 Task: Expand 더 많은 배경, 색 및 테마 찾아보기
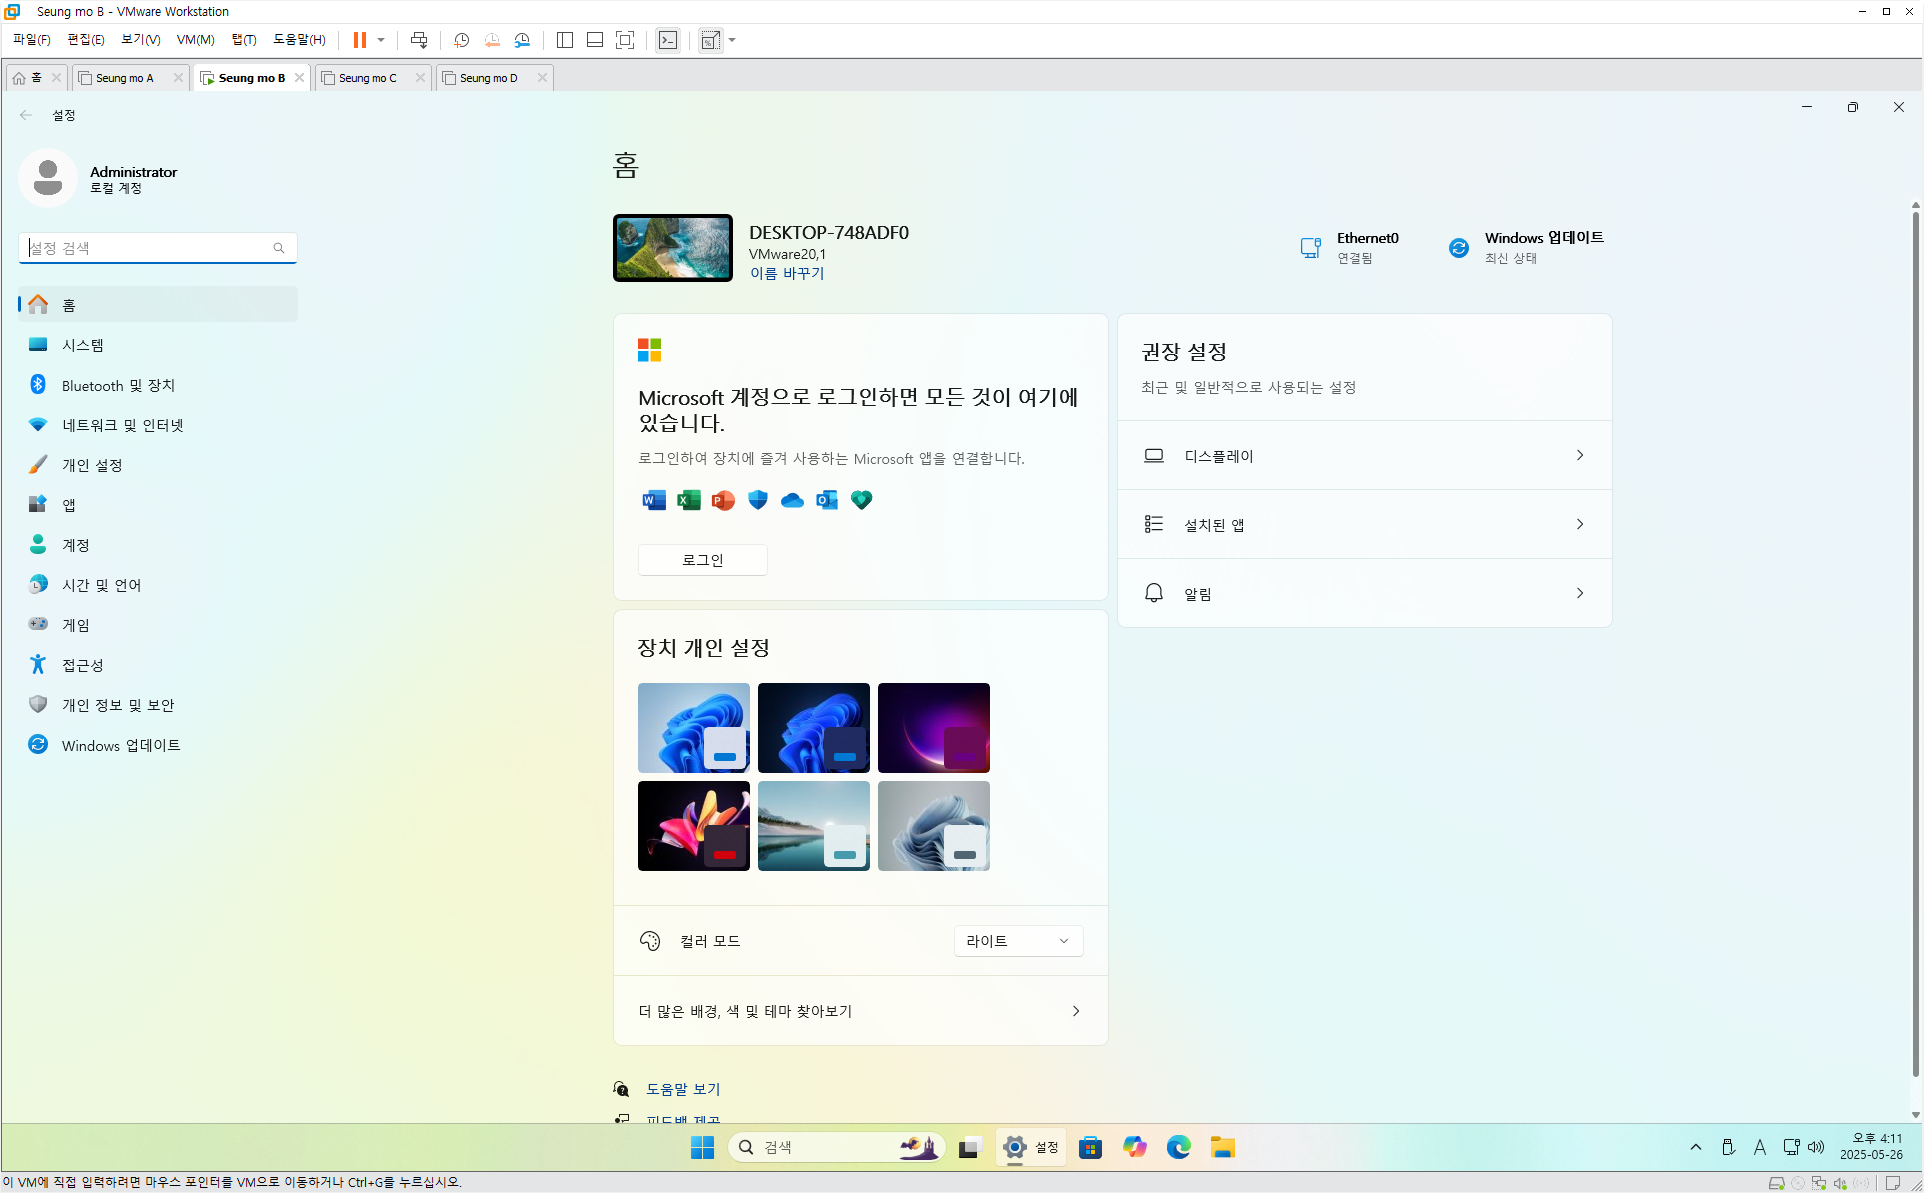(860, 1011)
